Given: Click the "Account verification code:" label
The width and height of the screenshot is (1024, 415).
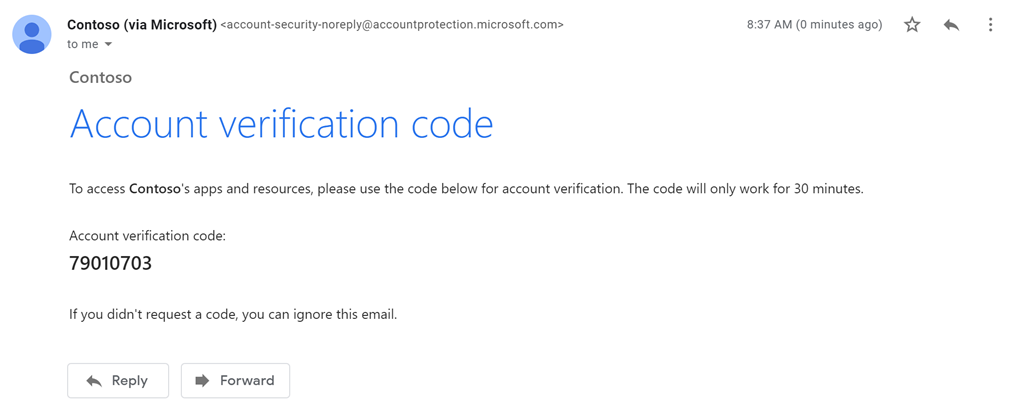Looking at the screenshot, I should (x=147, y=236).
